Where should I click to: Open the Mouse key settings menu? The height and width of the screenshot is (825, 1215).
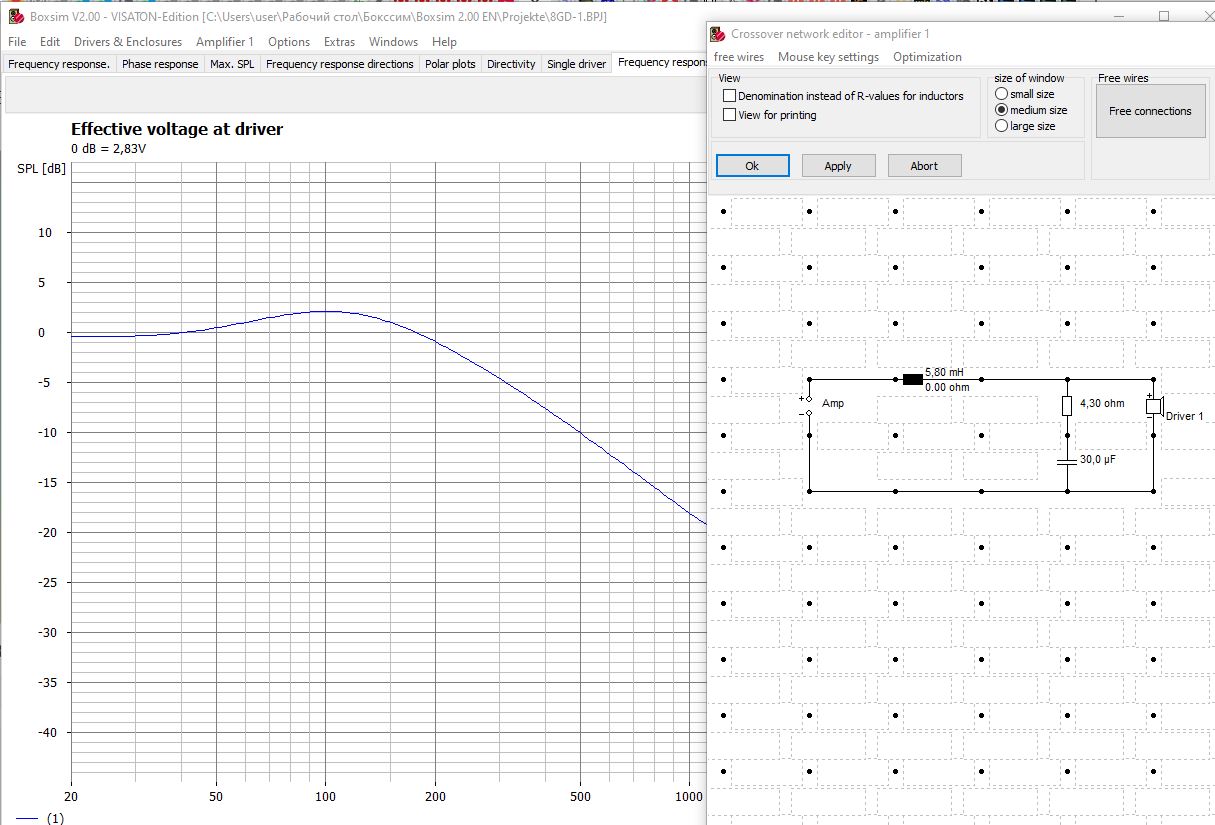click(x=828, y=57)
